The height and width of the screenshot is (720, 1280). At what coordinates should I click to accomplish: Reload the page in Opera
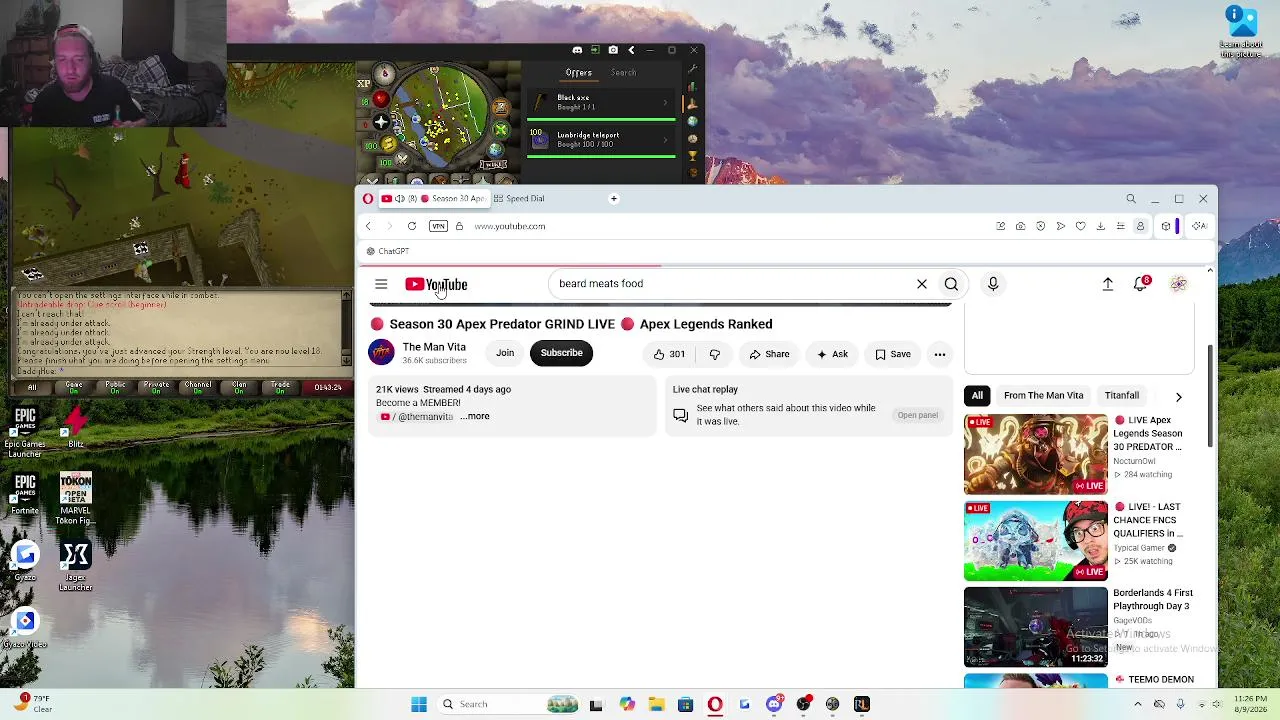tap(412, 226)
